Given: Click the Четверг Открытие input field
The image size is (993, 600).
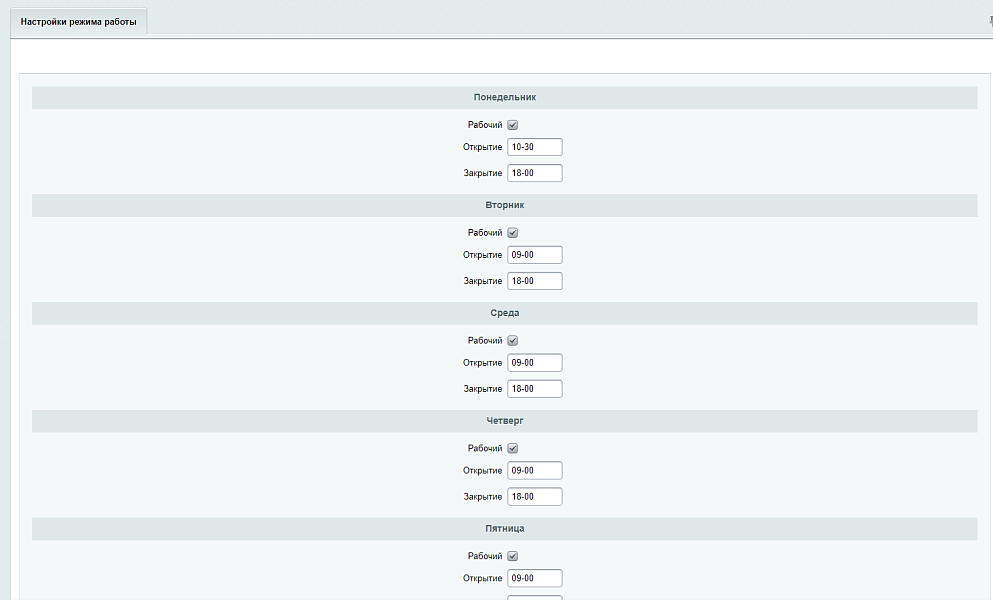Looking at the screenshot, I should tap(534, 471).
